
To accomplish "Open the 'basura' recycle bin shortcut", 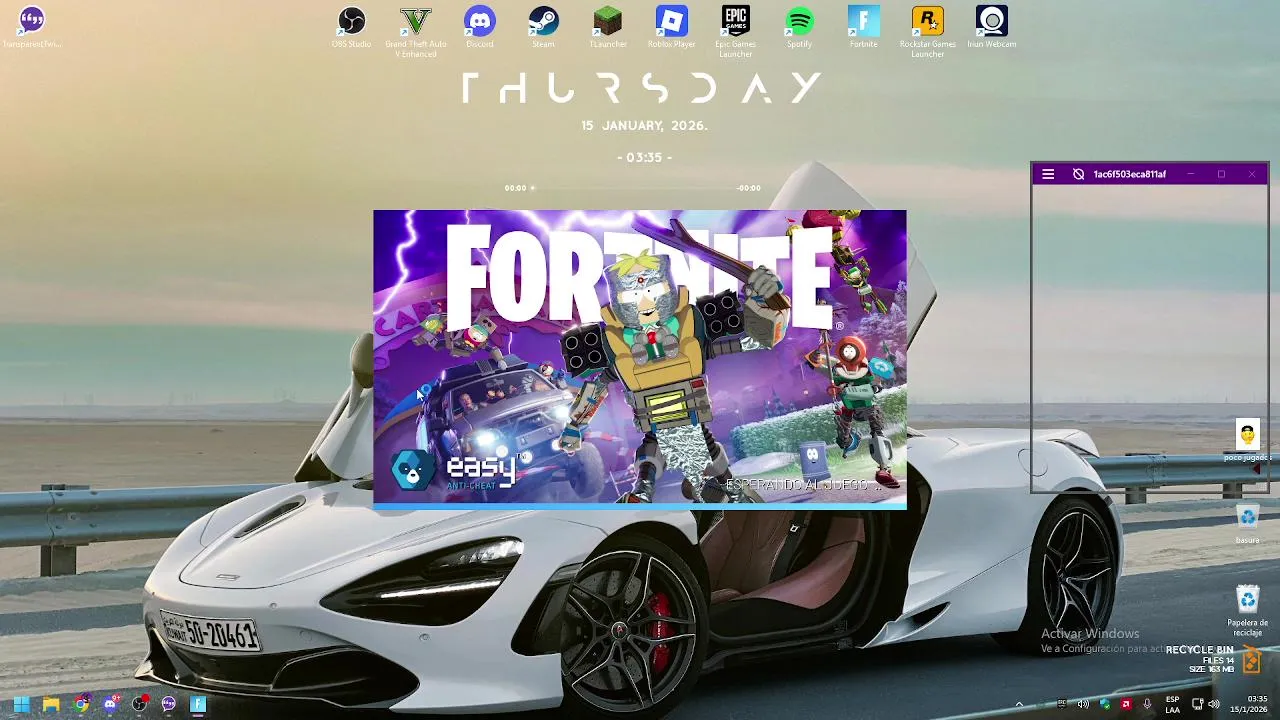I will tap(1247, 523).
